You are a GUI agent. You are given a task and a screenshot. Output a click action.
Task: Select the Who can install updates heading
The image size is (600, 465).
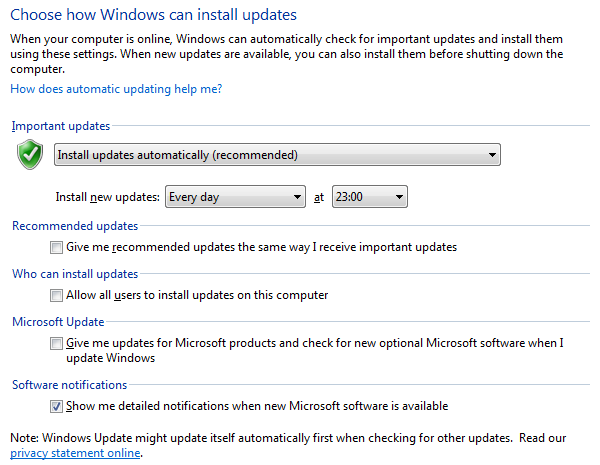click(x=75, y=274)
